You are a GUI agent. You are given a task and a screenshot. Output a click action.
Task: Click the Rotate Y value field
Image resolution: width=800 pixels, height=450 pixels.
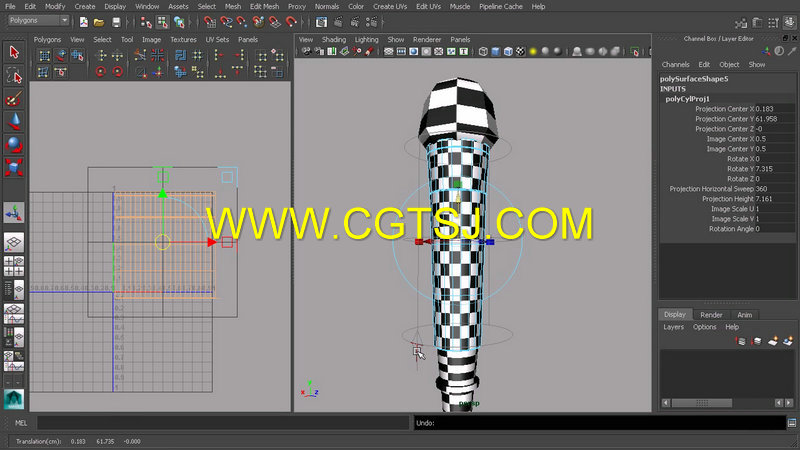click(x=774, y=169)
